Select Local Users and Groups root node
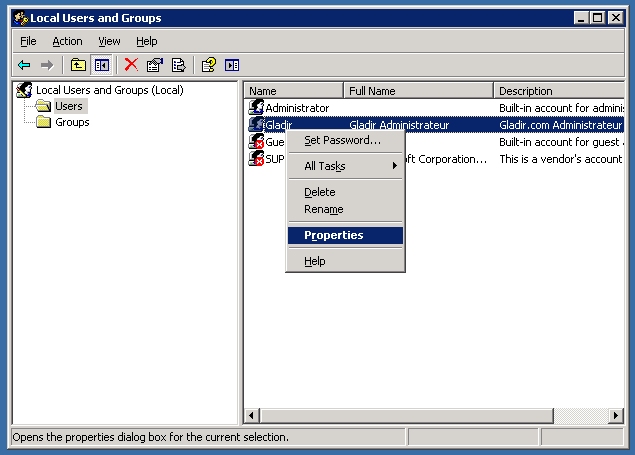 click(x=109, y=90)
